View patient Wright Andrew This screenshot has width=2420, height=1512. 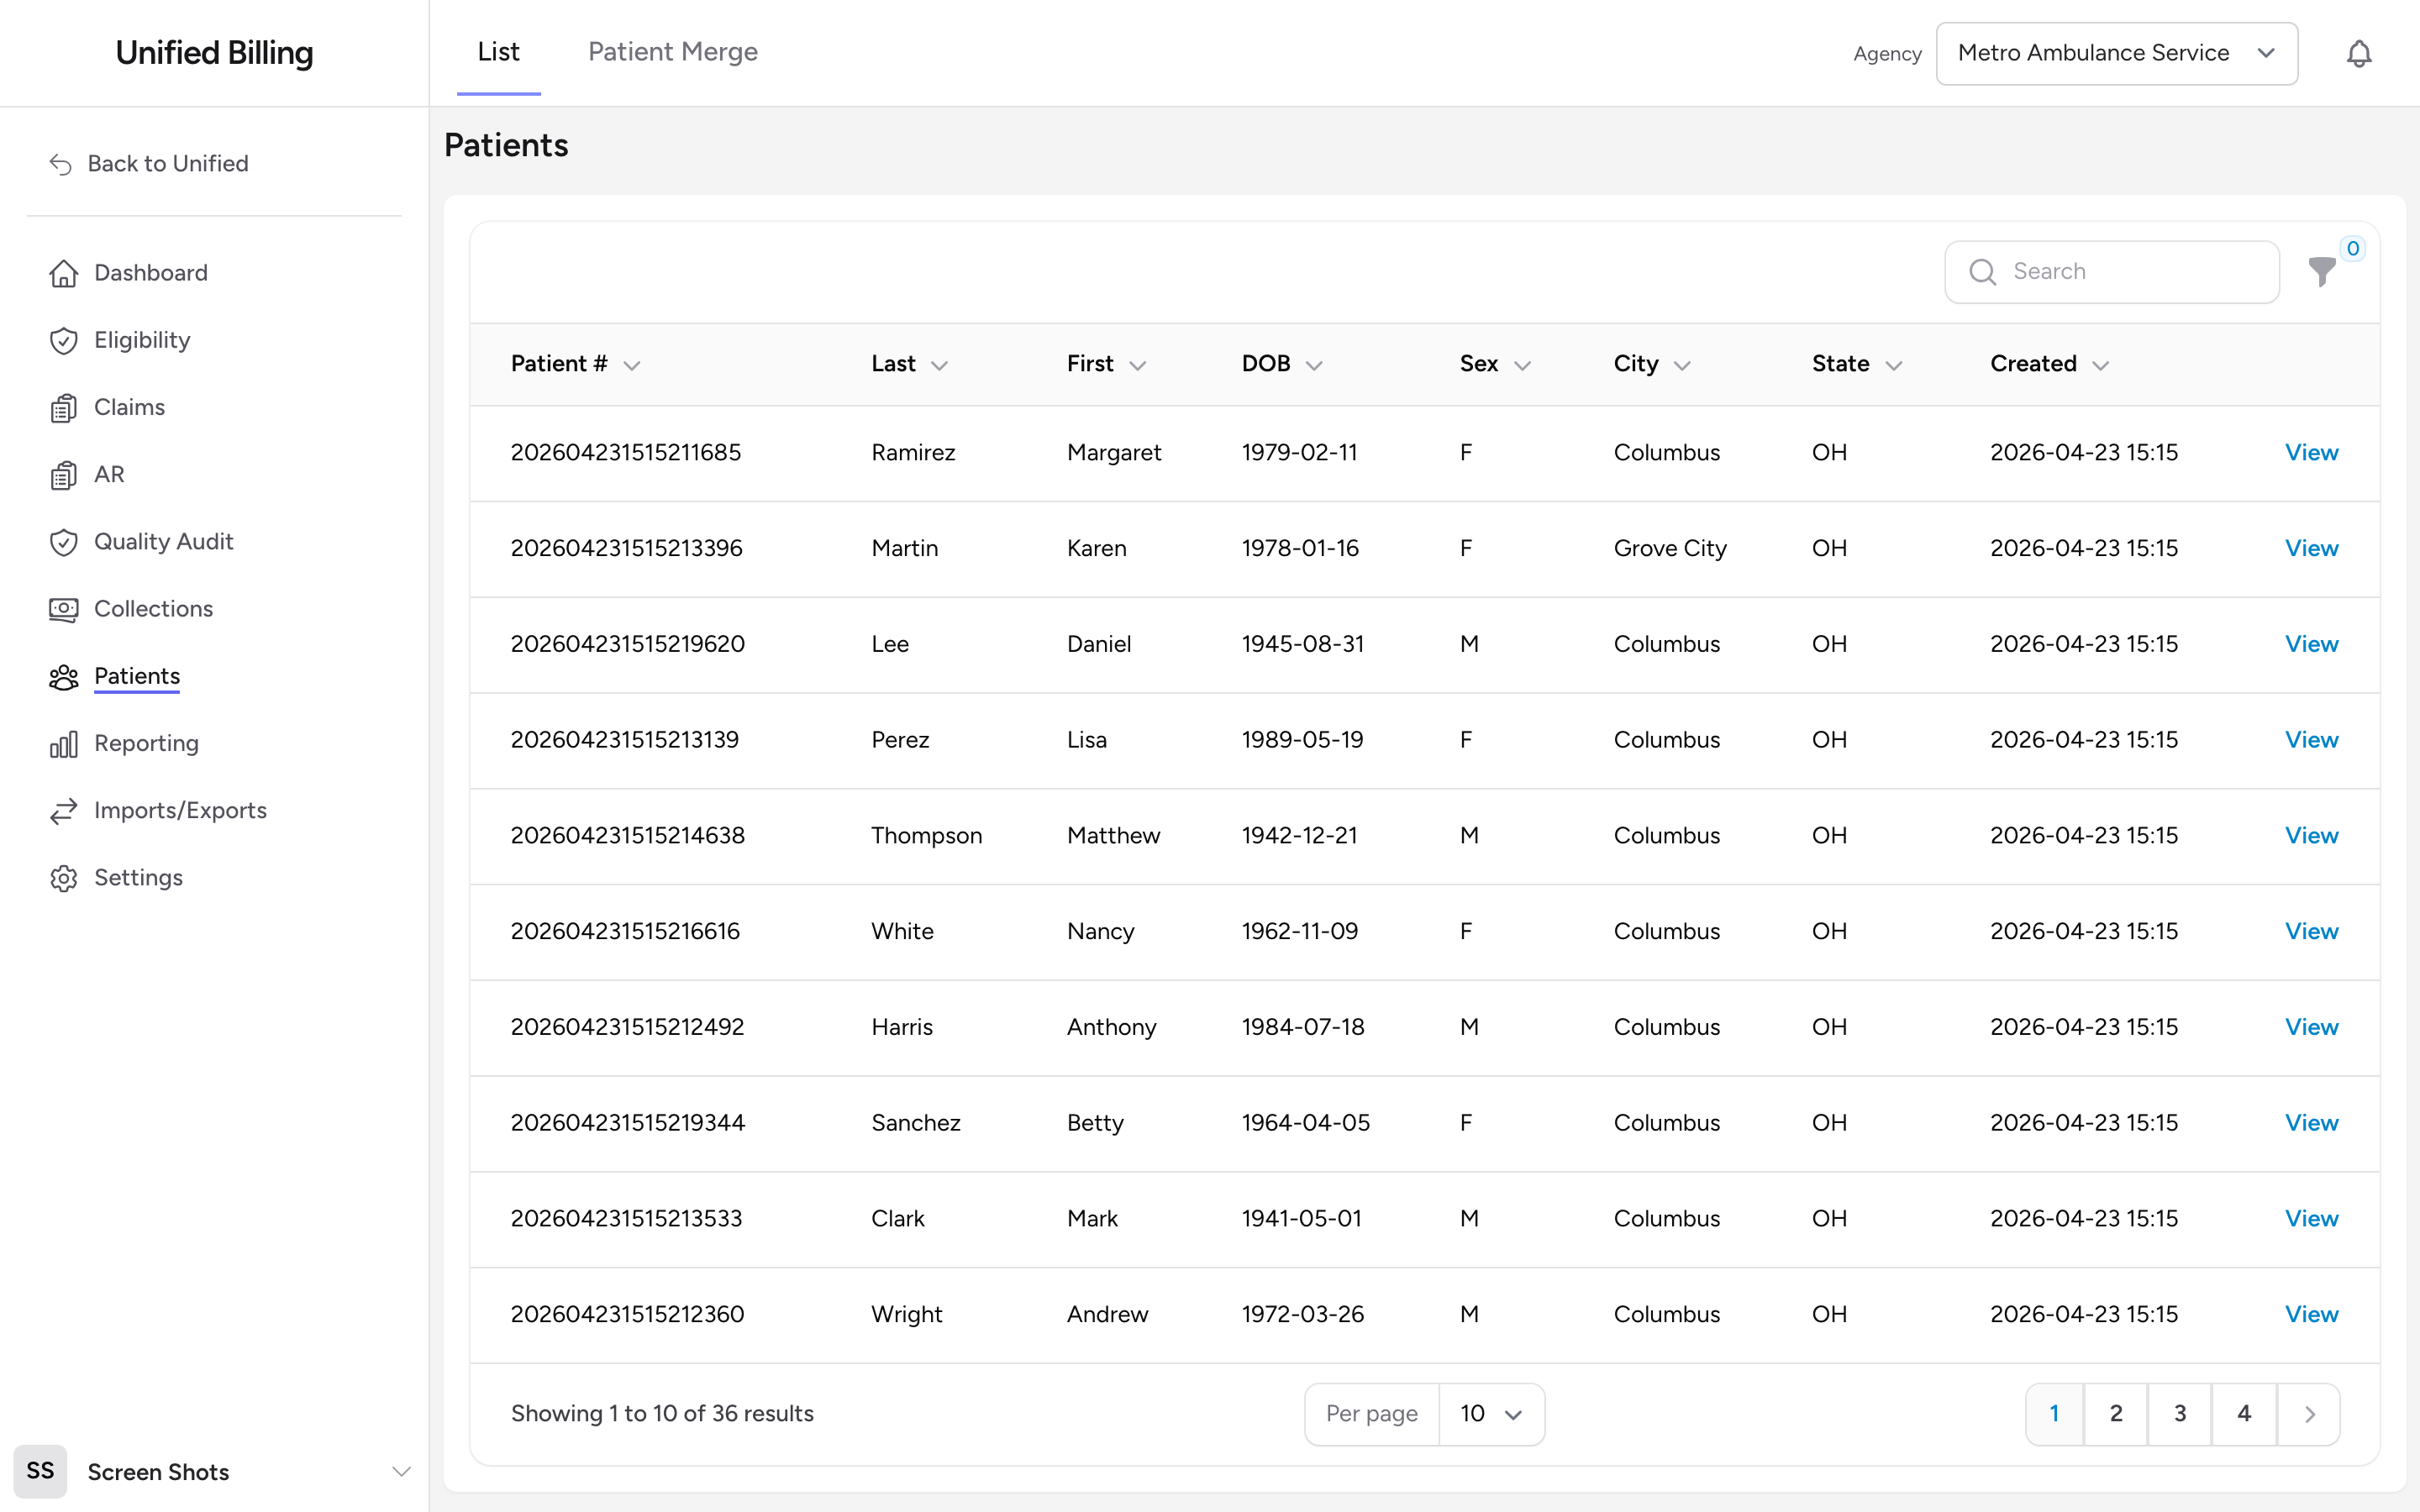(2311, 1315)
